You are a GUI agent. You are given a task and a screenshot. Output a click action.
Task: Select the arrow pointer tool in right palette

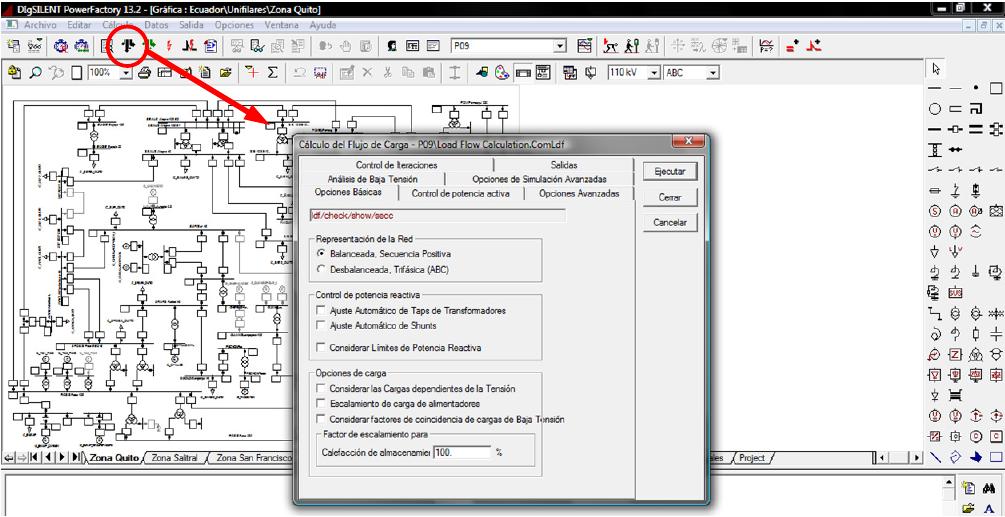tap(936, 69)
